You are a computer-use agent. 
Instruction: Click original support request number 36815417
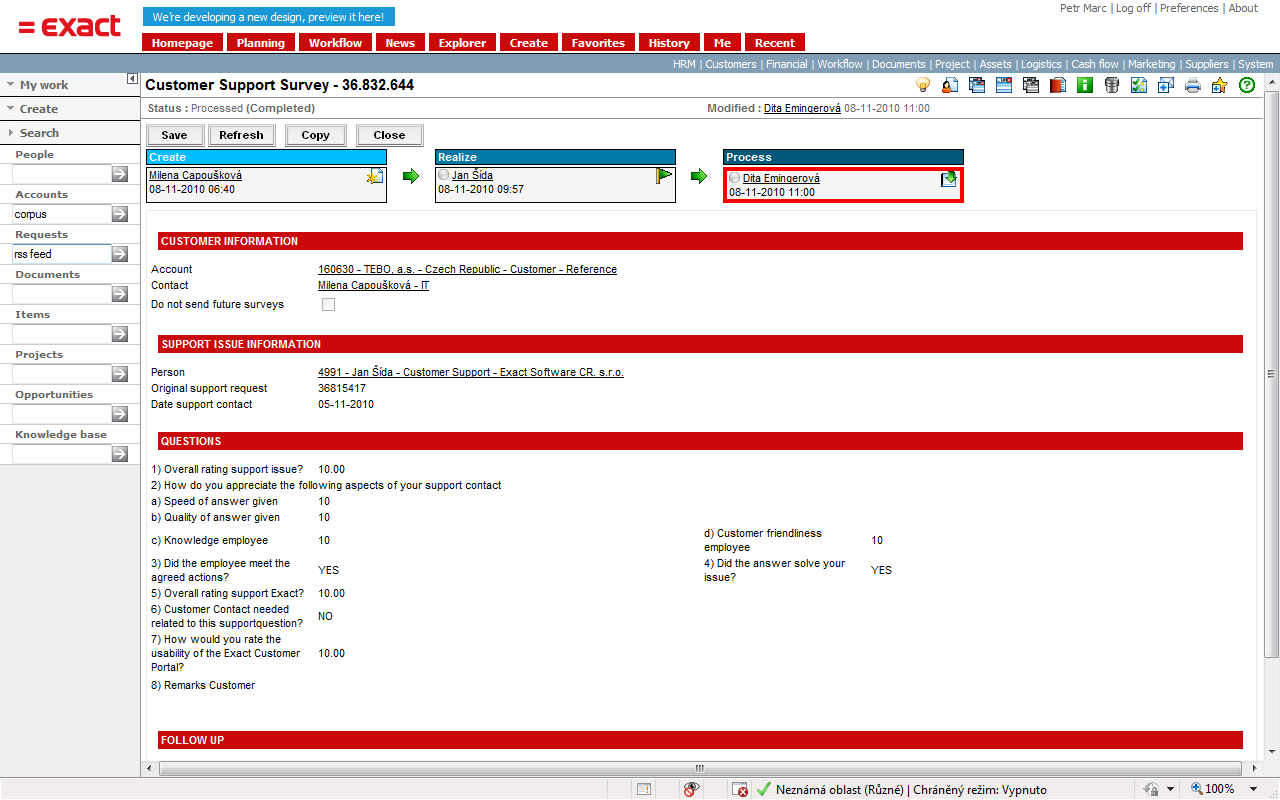[342, 389]
